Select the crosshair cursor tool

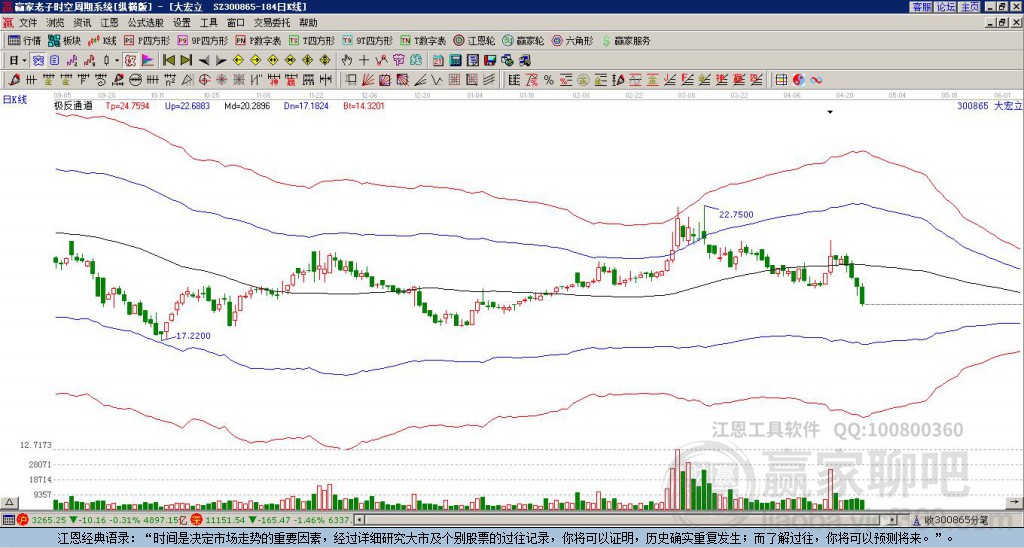[364, 61]
